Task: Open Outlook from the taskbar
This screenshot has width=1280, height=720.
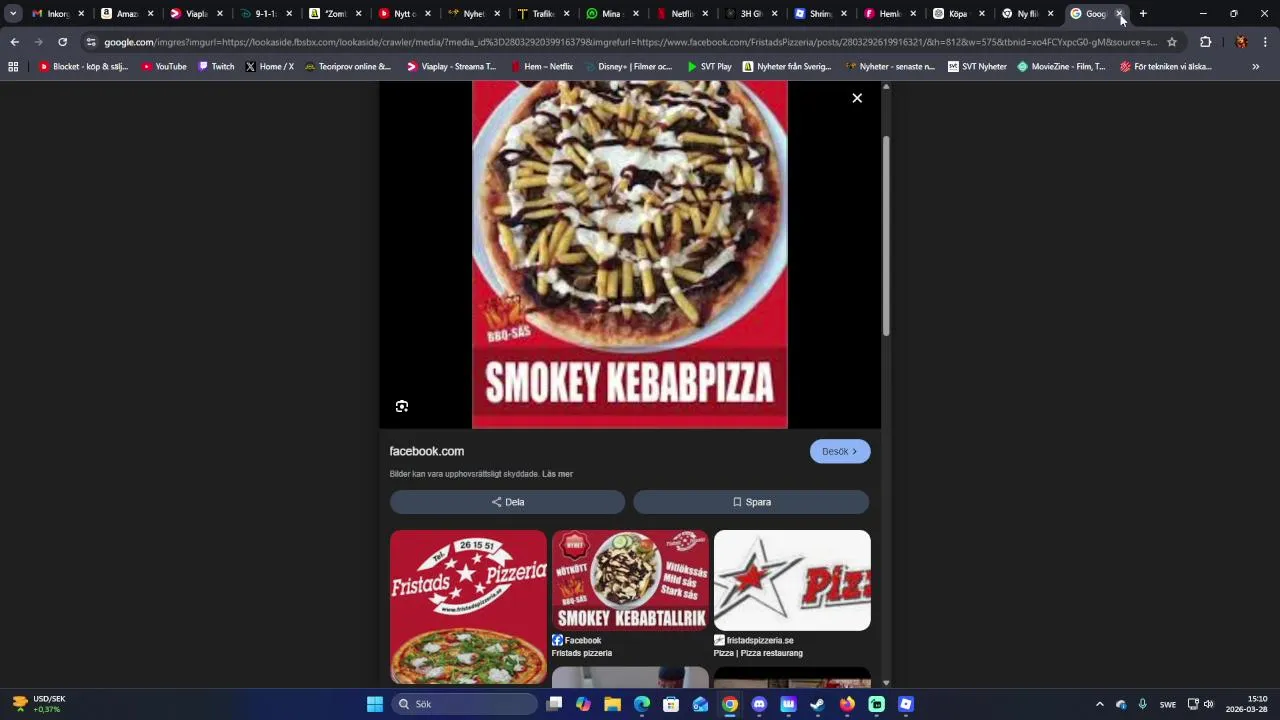Action: click(x=700, y=704)
